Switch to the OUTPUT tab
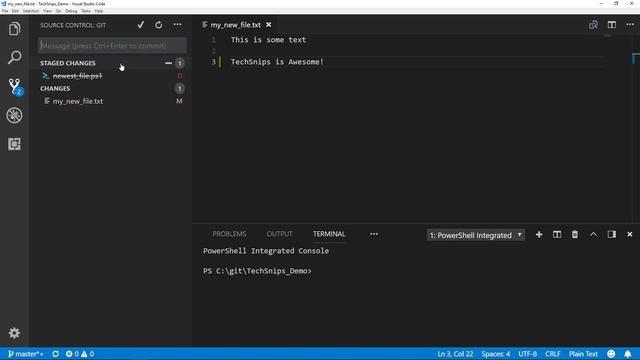The image size is (640, 360). click(280, 234)
